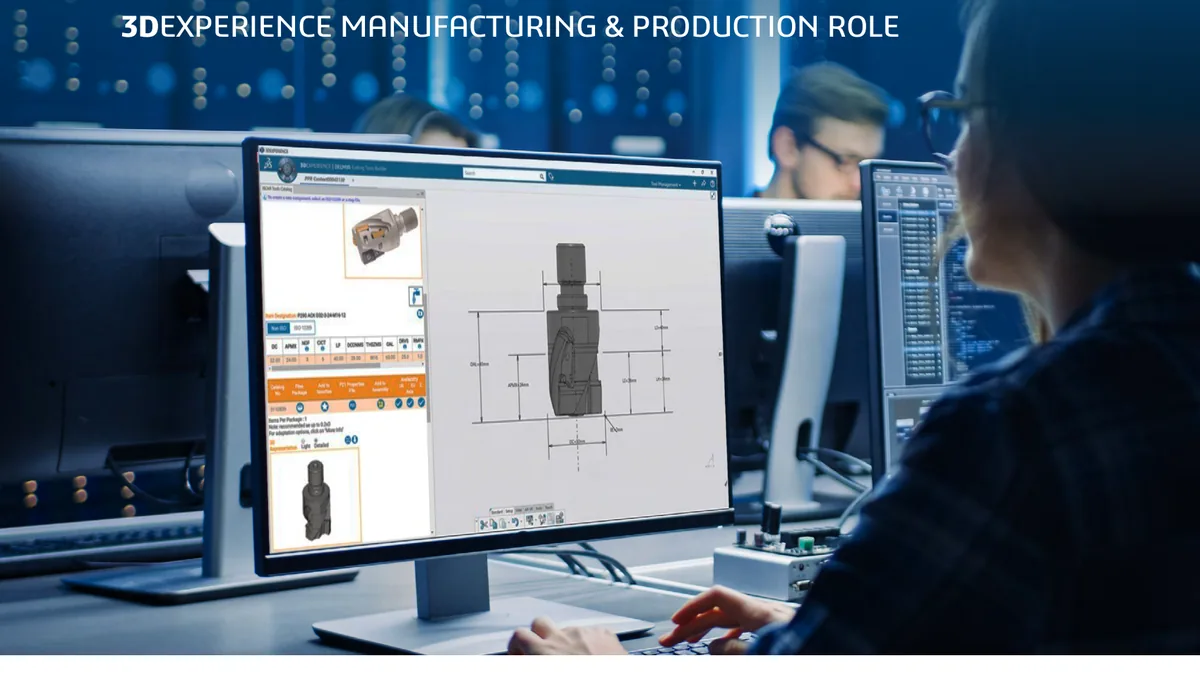Open the 3DEXPERIENCE compass icon
Screen dimensions: 1200x675
(x=287, y=170)
